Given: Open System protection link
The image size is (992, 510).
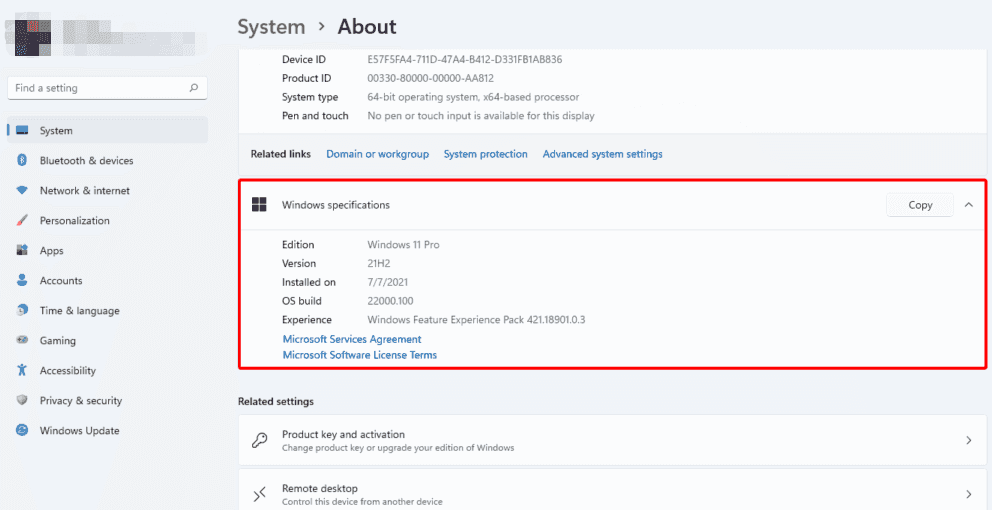Looking at the screenshot, I should (x=485, y=154).
